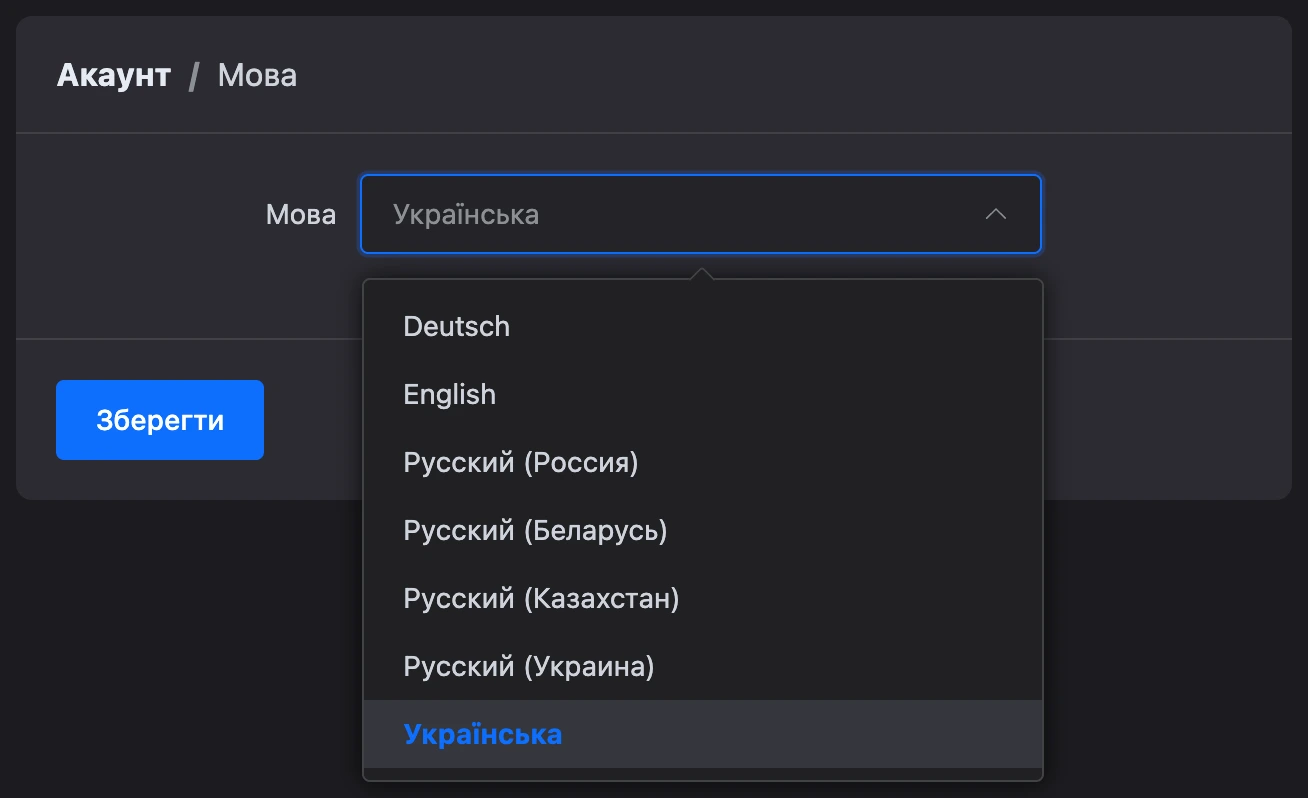Choose Русский (Казахстан) from the list
Image resolution: width=1308 pixels, height=798 pixels.
pos(703,598)
